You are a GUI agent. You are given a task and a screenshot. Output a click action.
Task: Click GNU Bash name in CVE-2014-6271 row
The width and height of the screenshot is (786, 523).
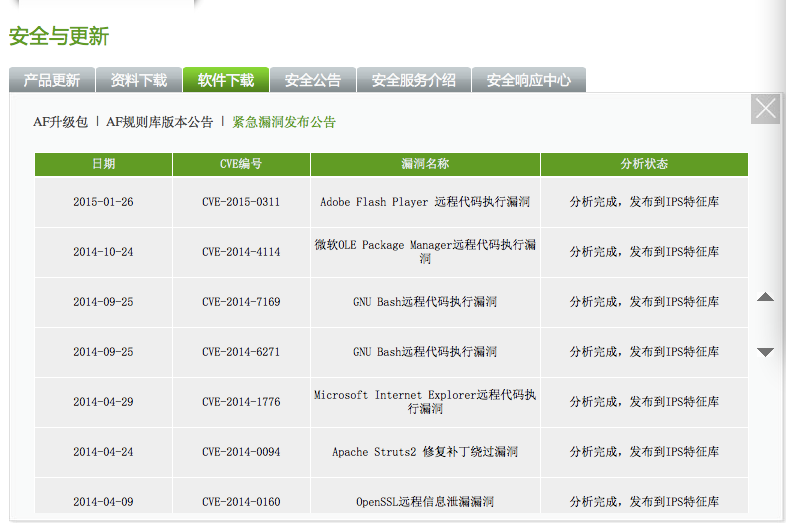coord(425,352)
